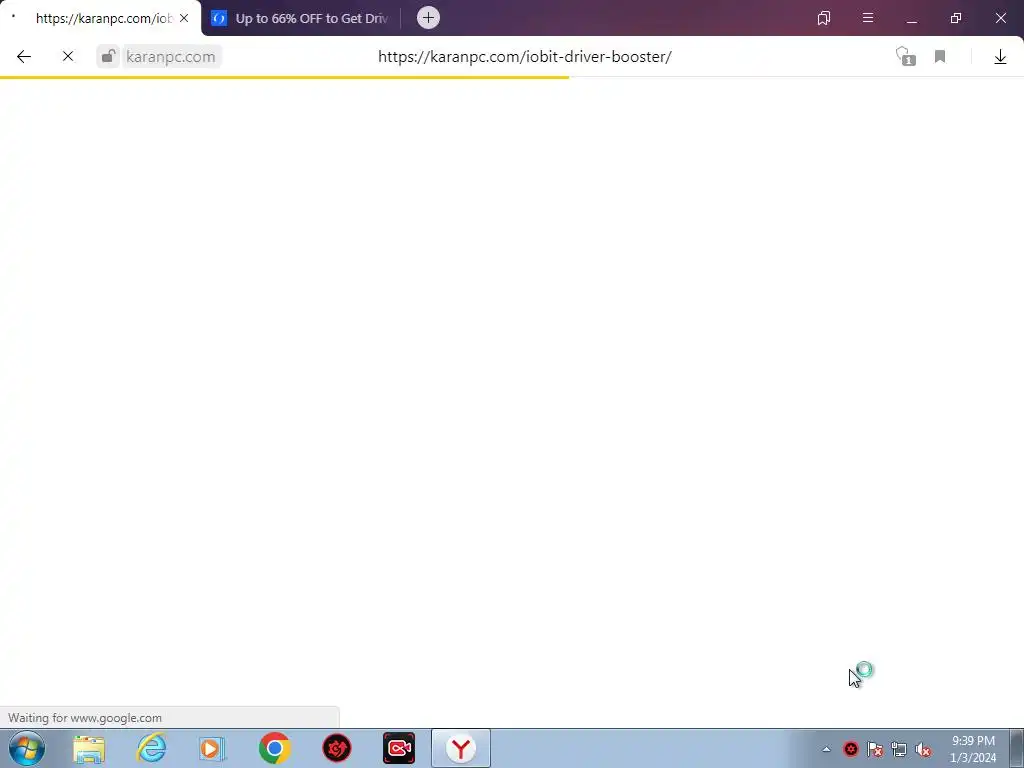
Task: Open the clock showing 9:39 PM
Action: point(973,749)
